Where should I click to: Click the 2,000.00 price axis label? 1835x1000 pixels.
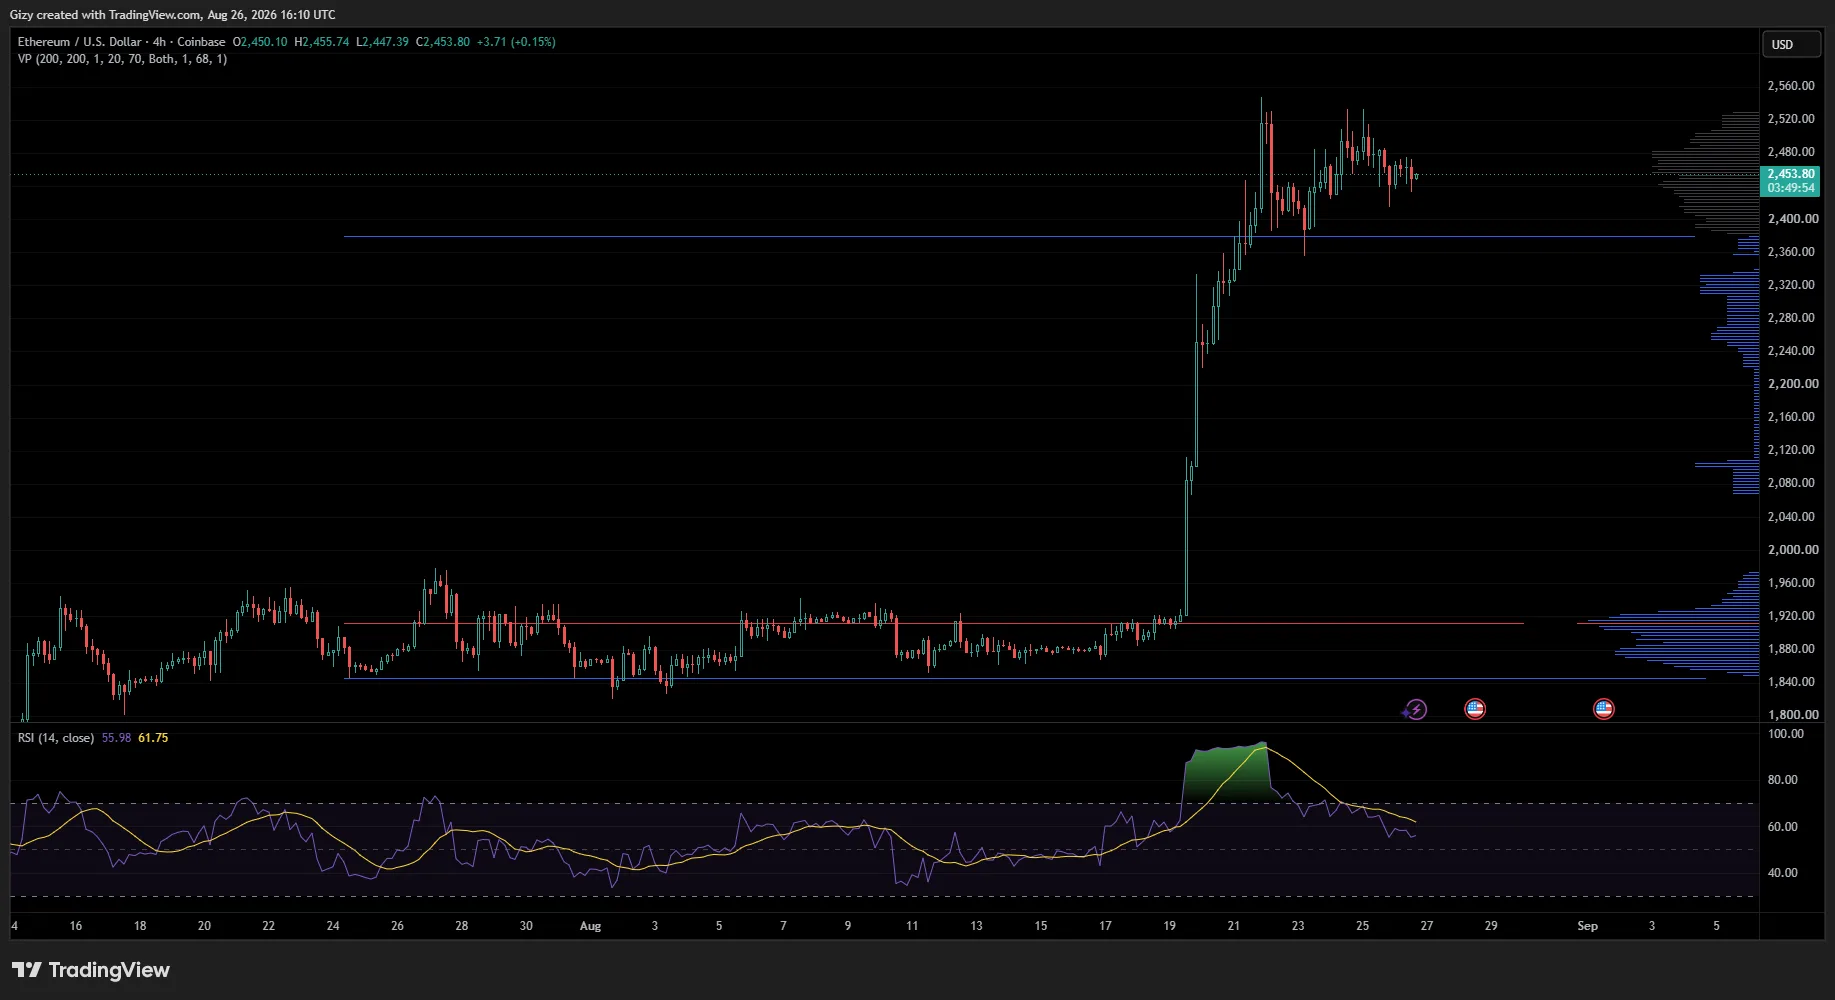1793,550
